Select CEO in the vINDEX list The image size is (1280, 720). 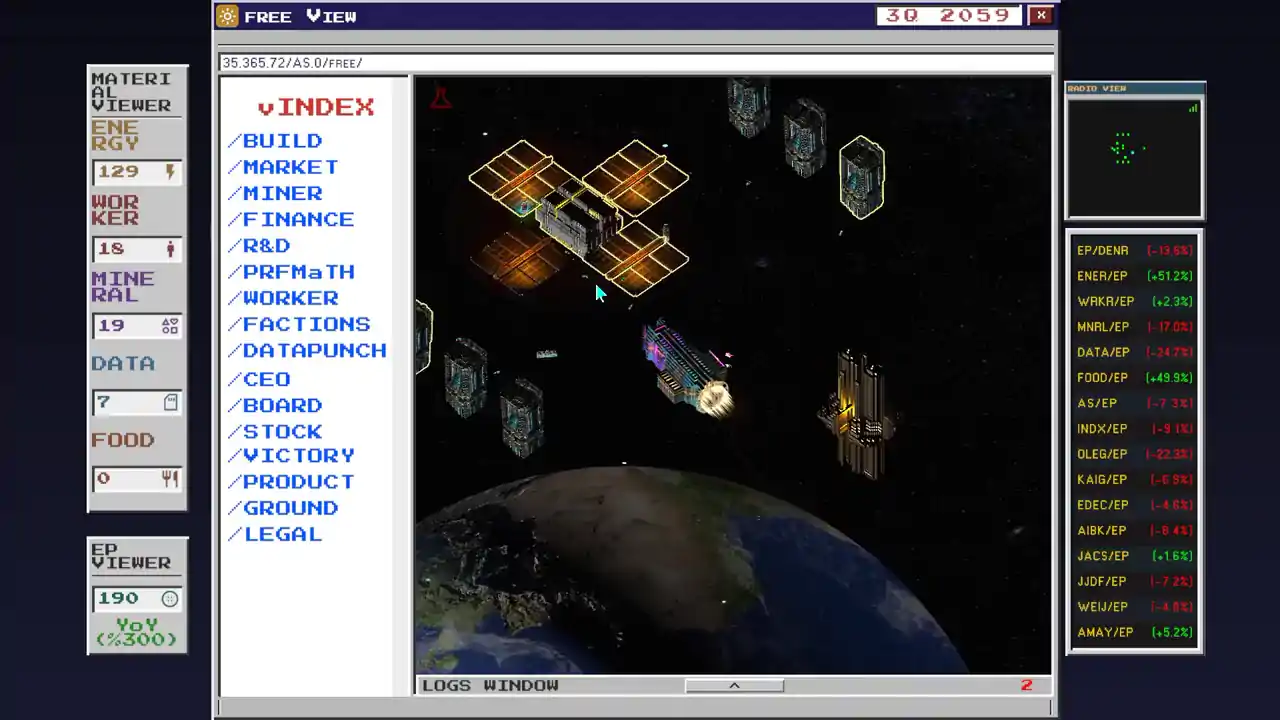259,379
